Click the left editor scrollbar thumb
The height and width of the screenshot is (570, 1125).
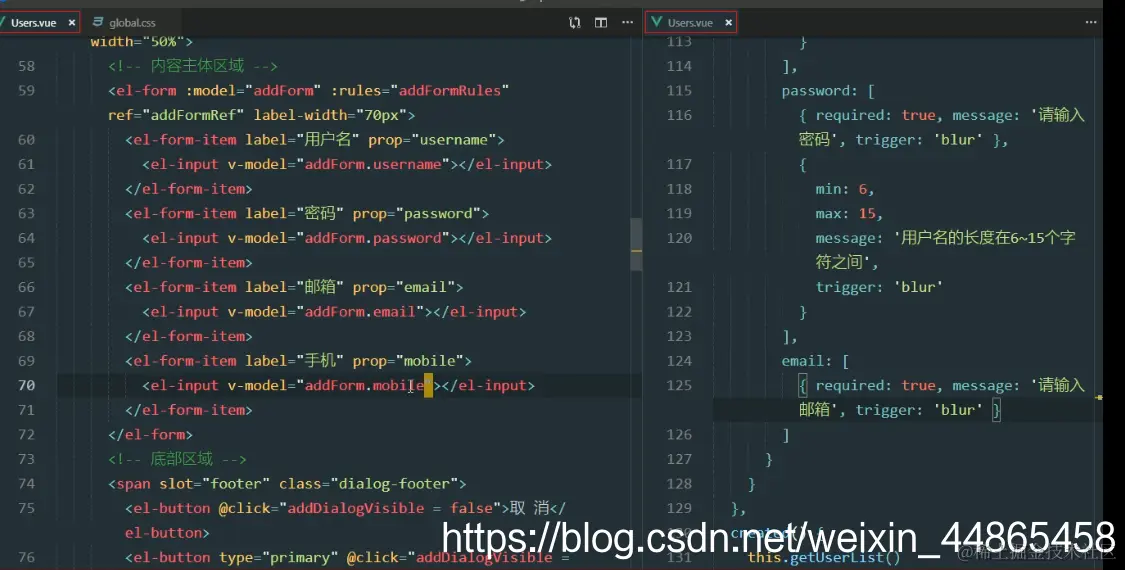pyautogui.click(x=636, y=244)
